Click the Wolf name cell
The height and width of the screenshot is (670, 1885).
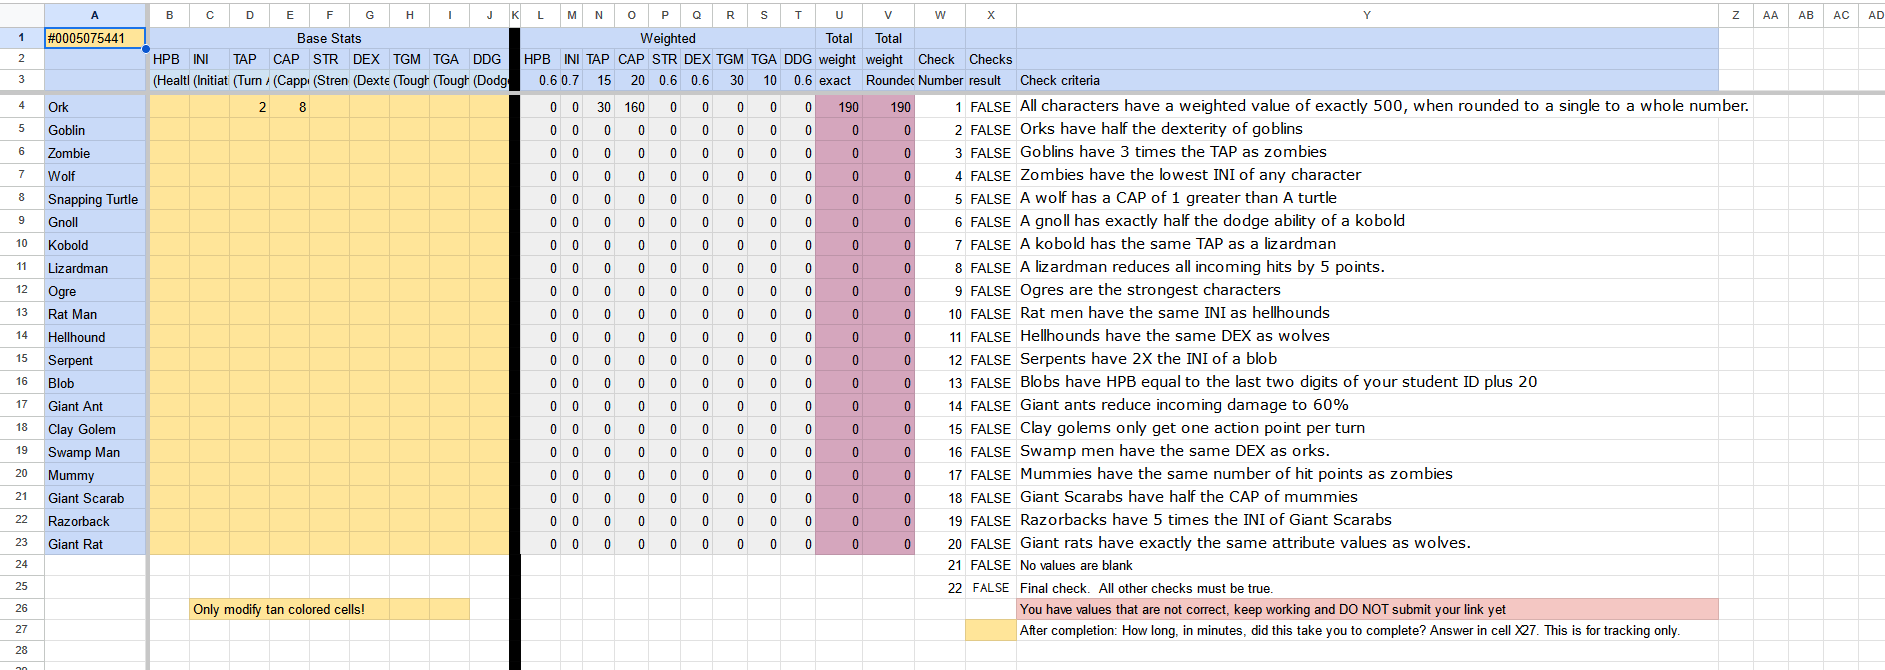pos(95,176)
